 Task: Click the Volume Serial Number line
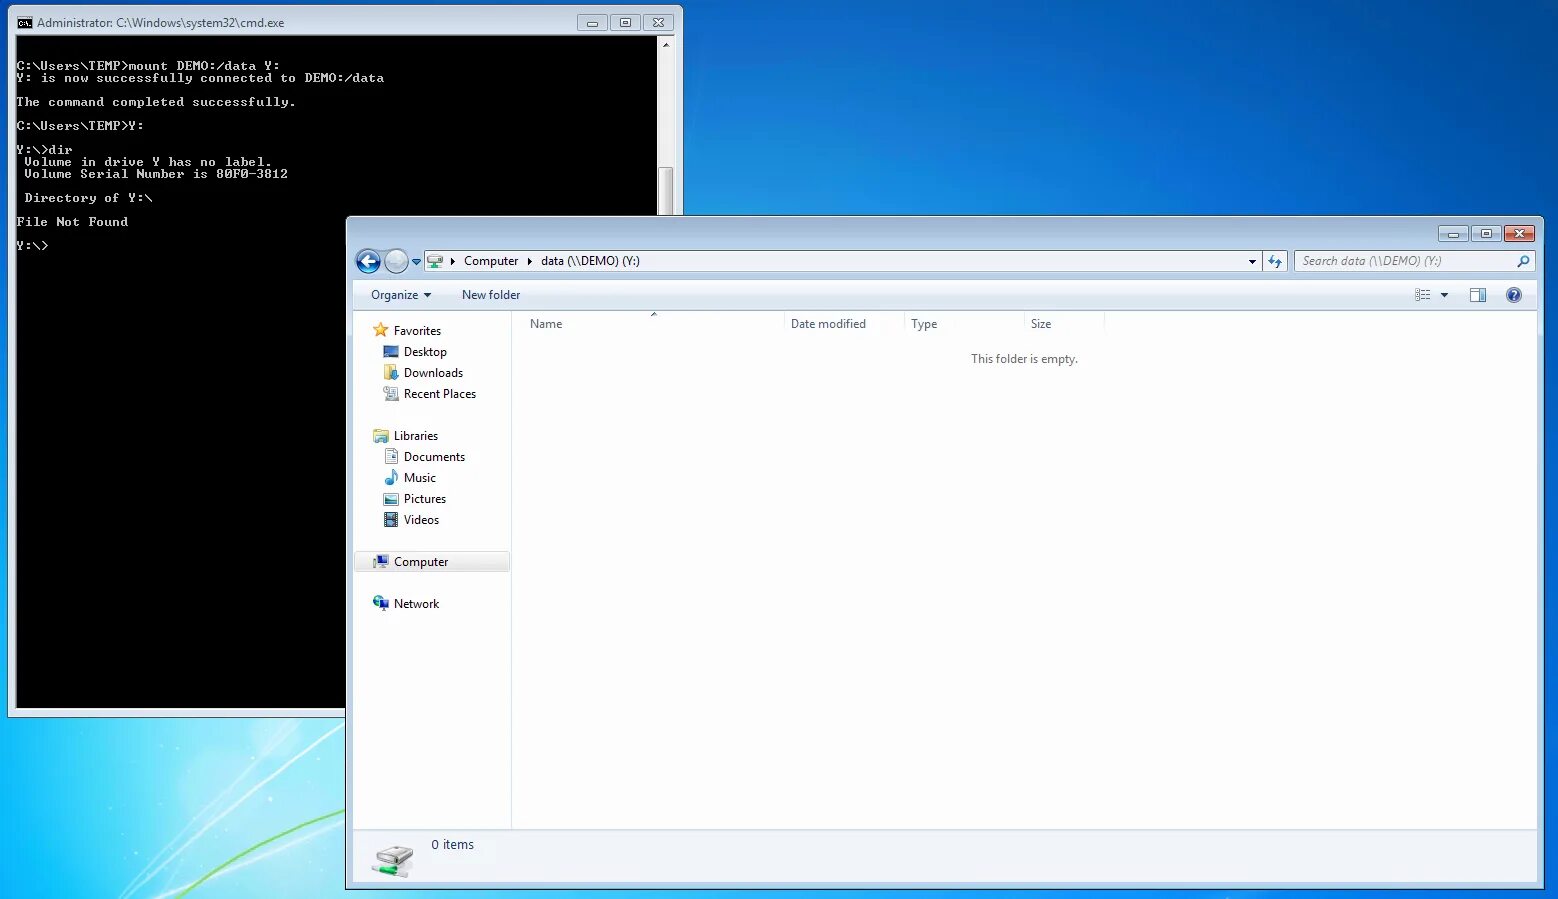[156, 174]
